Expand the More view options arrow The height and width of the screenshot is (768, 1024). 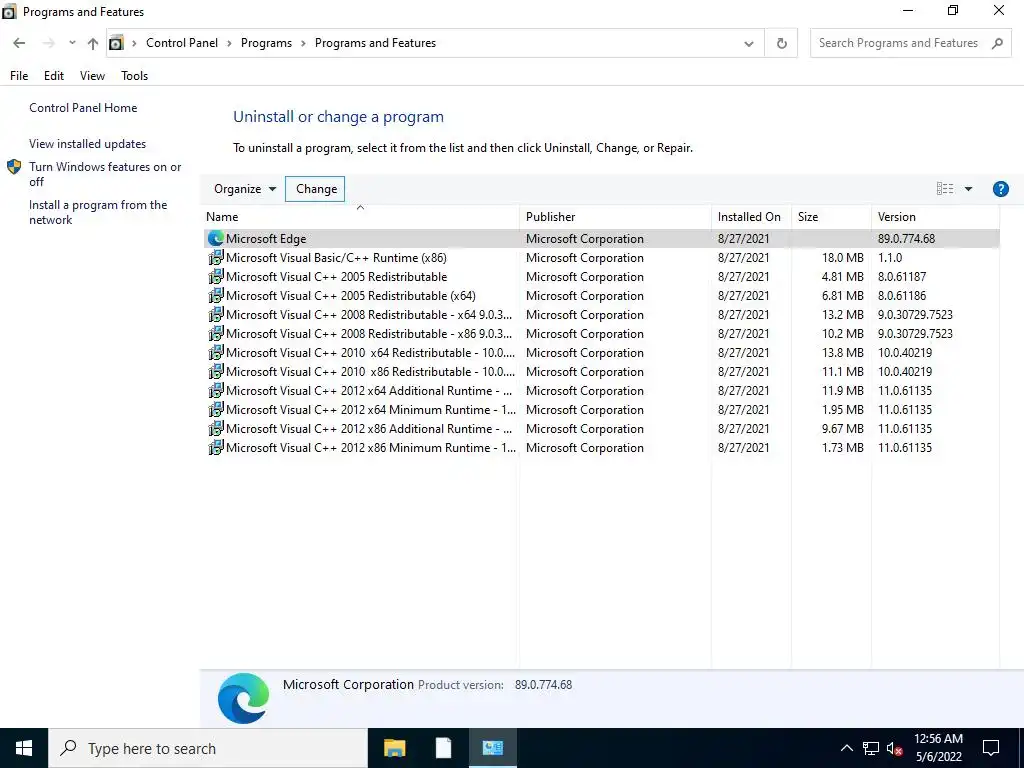[968, 189]
